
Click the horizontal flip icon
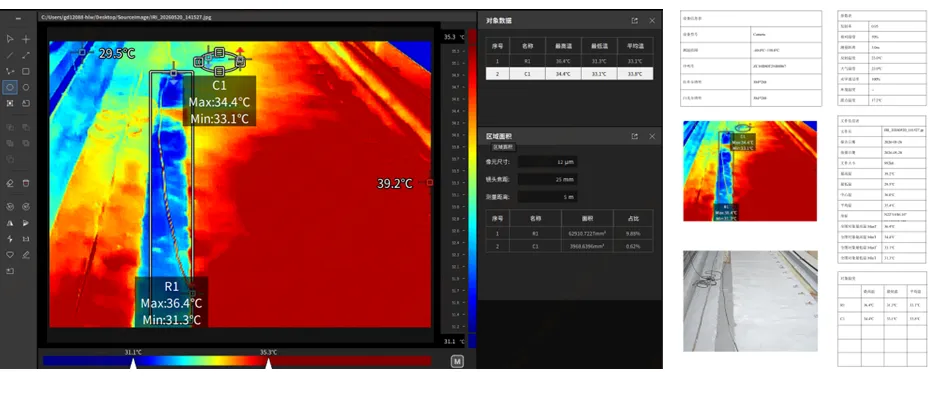click(x=10, y=223)
